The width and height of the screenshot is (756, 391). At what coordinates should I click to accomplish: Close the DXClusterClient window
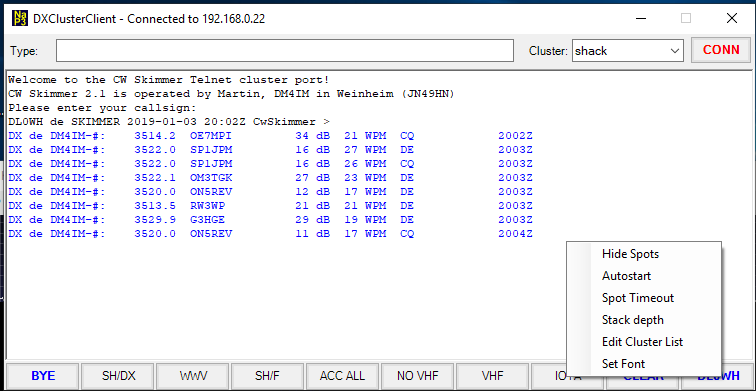coord(731,19)
